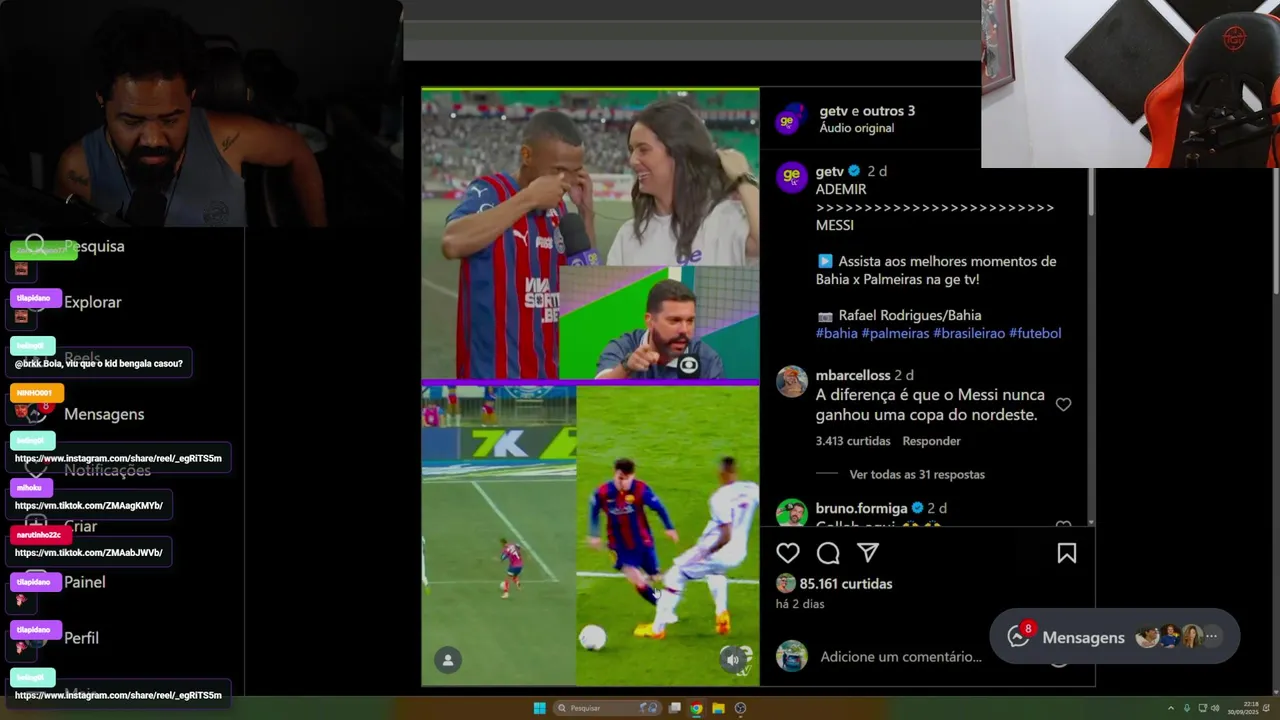Open comments via the speech bubble icon
Screen dimensions: 1280x720
(x=828, y=553)
